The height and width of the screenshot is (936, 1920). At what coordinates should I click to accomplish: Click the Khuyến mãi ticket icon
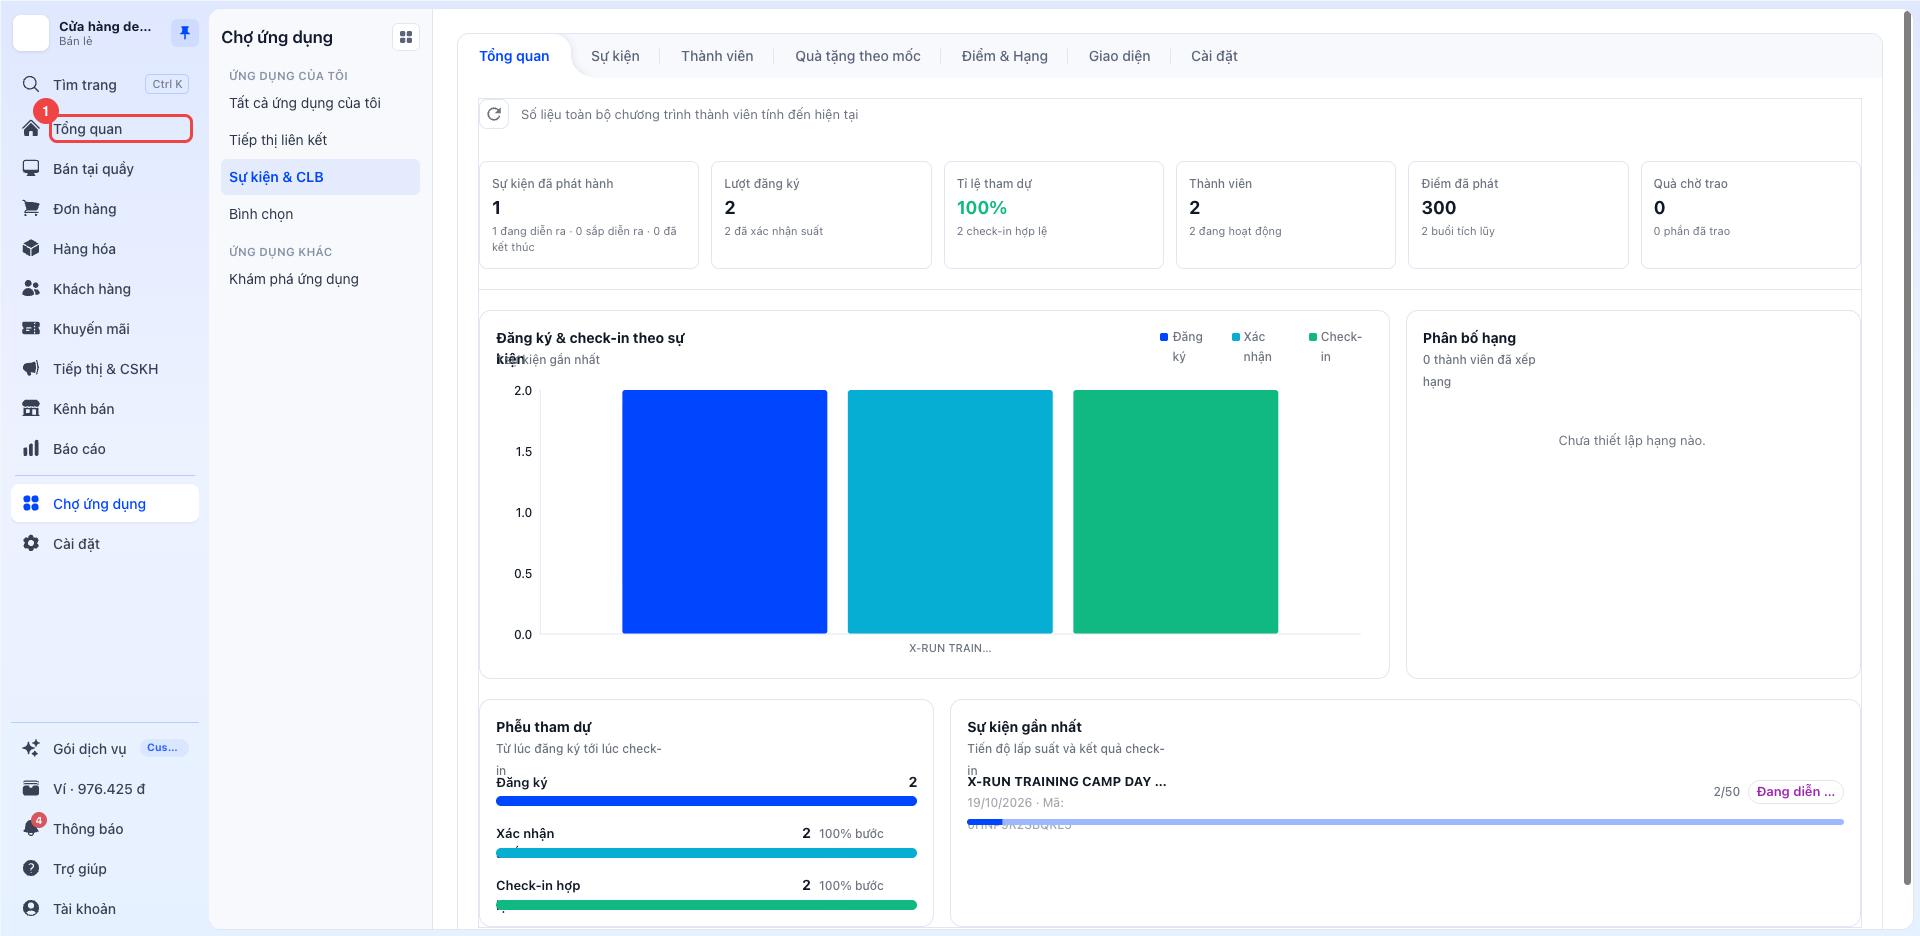point(31,328)
